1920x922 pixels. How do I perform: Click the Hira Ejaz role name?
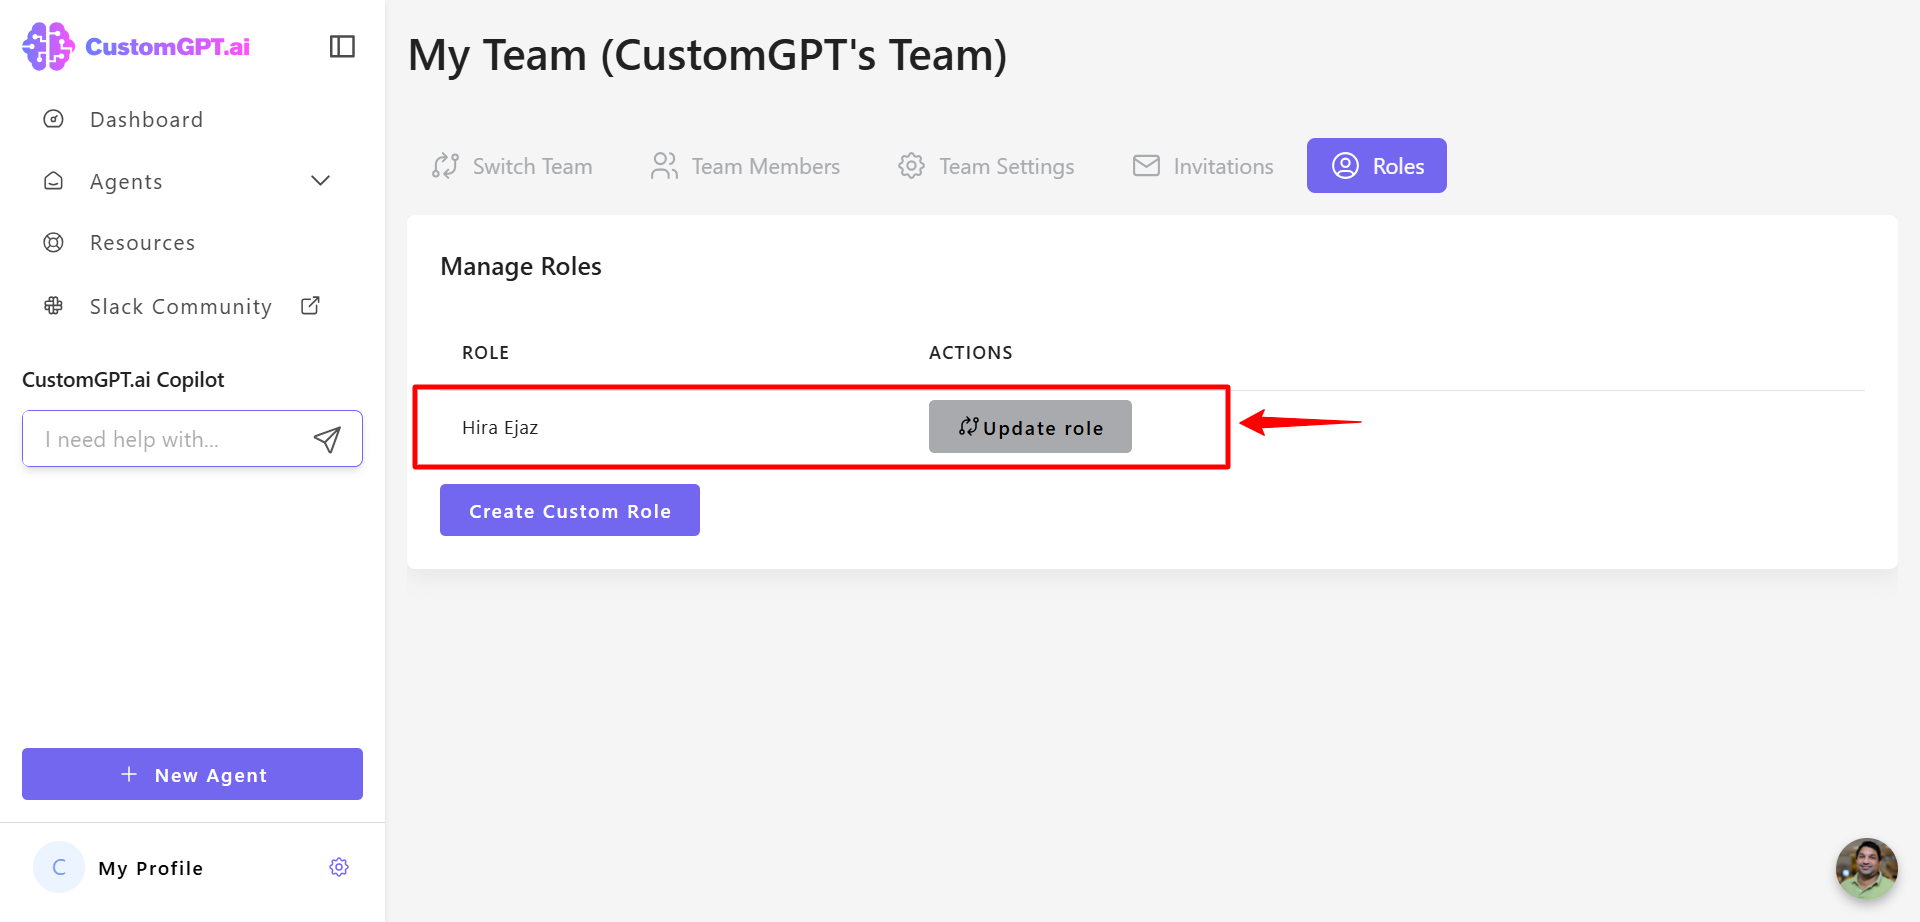500,428
